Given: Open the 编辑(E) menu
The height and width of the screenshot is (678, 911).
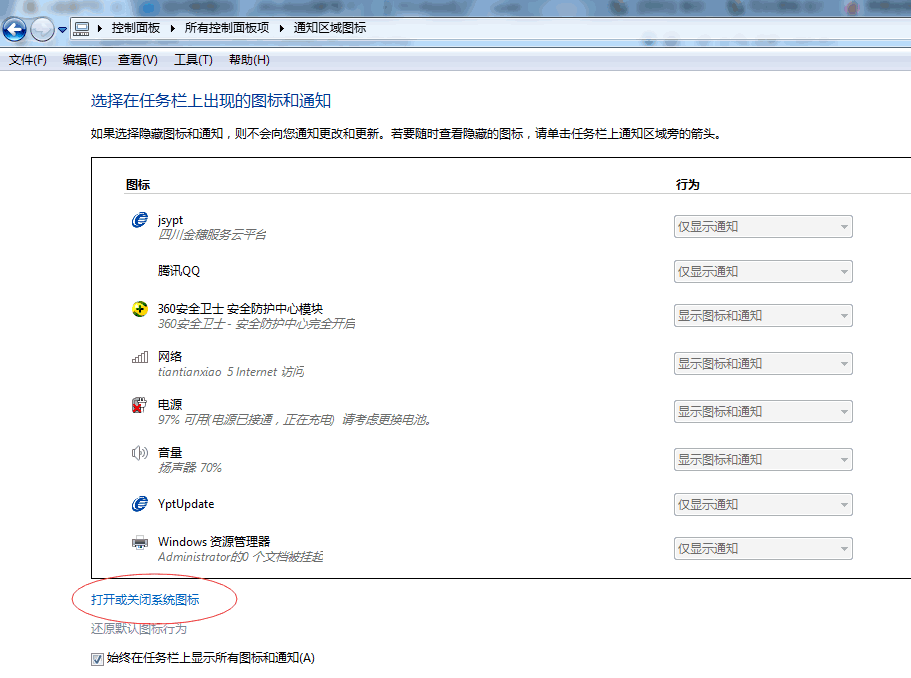Looking at the screenshot, I should (82, 60).
